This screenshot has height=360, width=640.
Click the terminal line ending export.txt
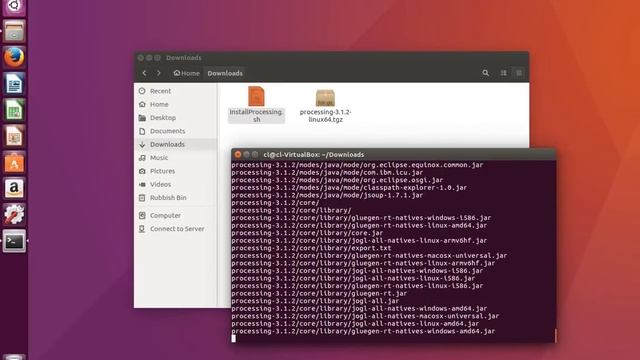(x=311, y=248)
